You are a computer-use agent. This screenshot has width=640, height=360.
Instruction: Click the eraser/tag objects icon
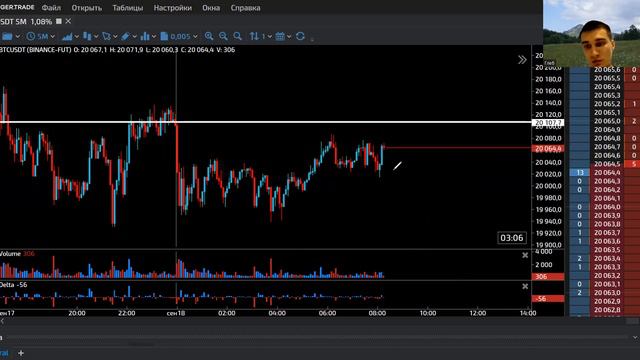[x=126, y=36]
